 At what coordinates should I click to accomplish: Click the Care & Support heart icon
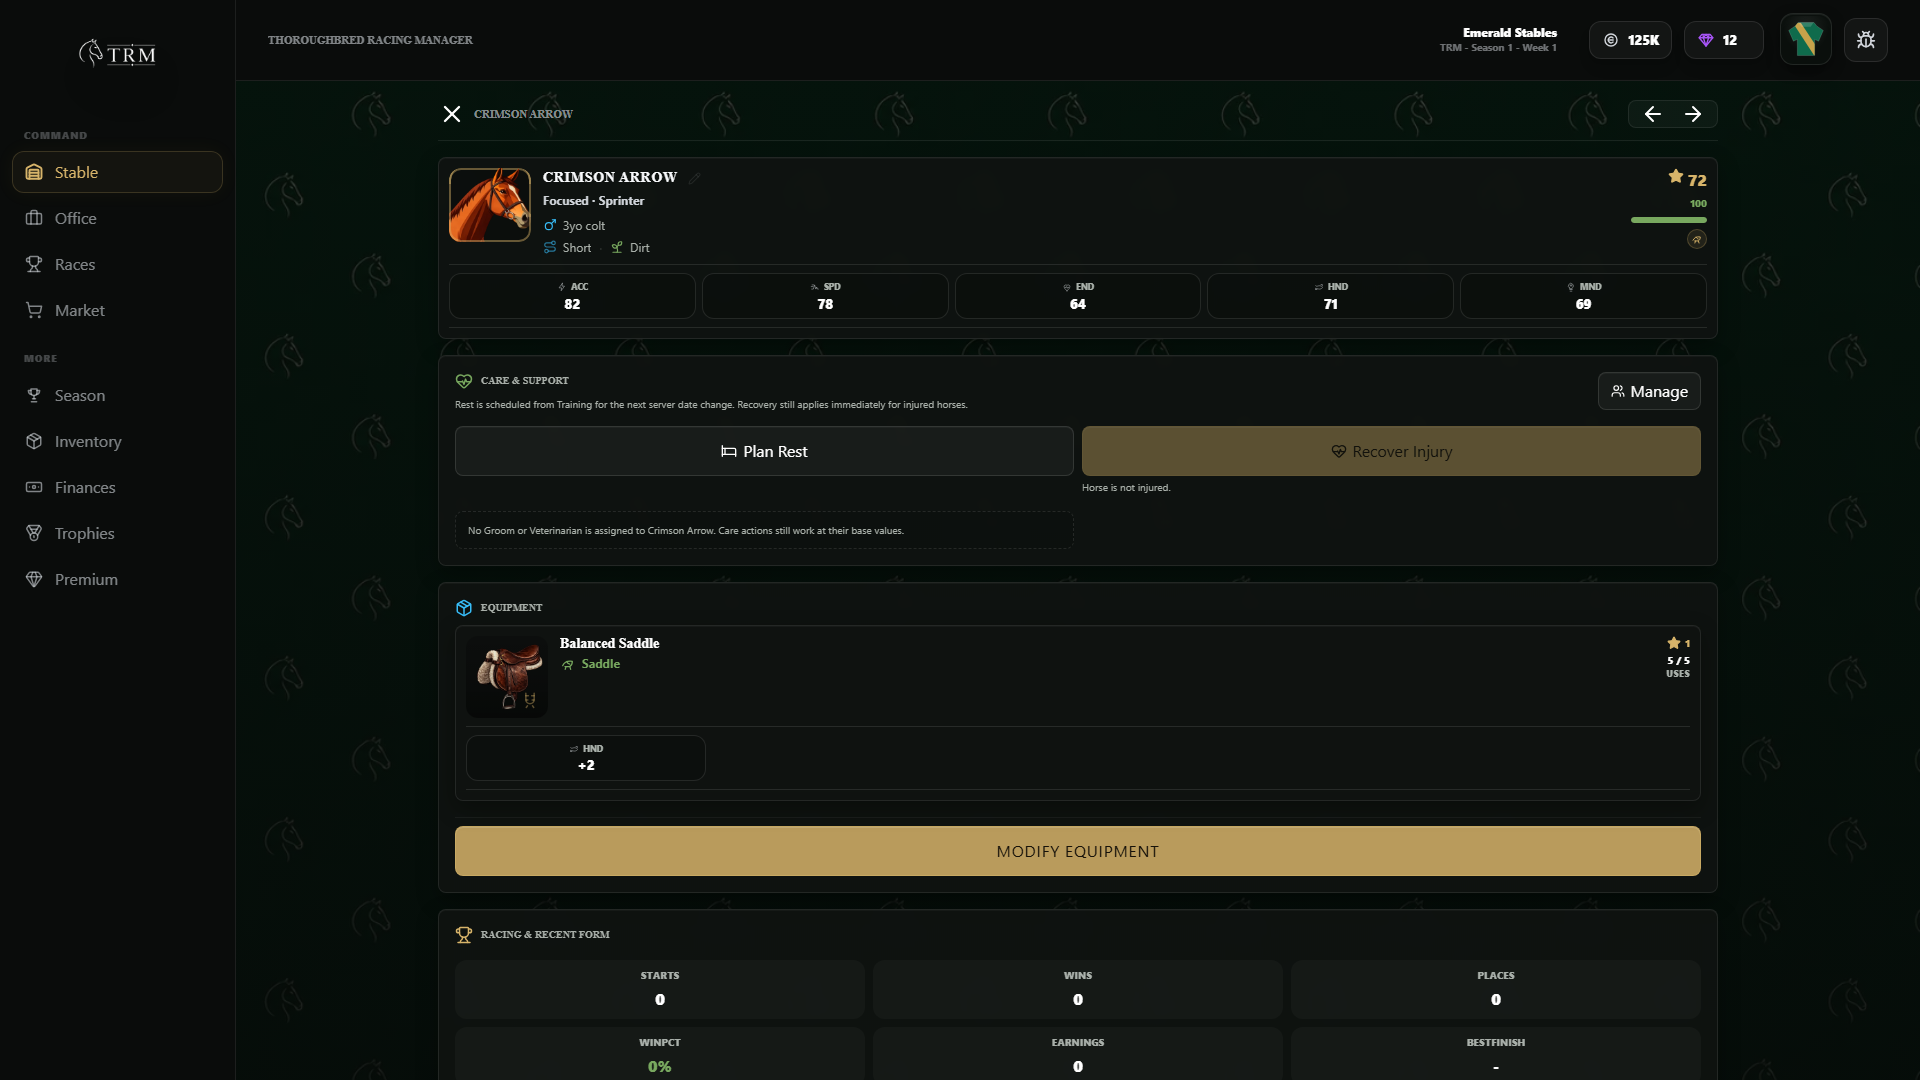click(x=464, y=381)
